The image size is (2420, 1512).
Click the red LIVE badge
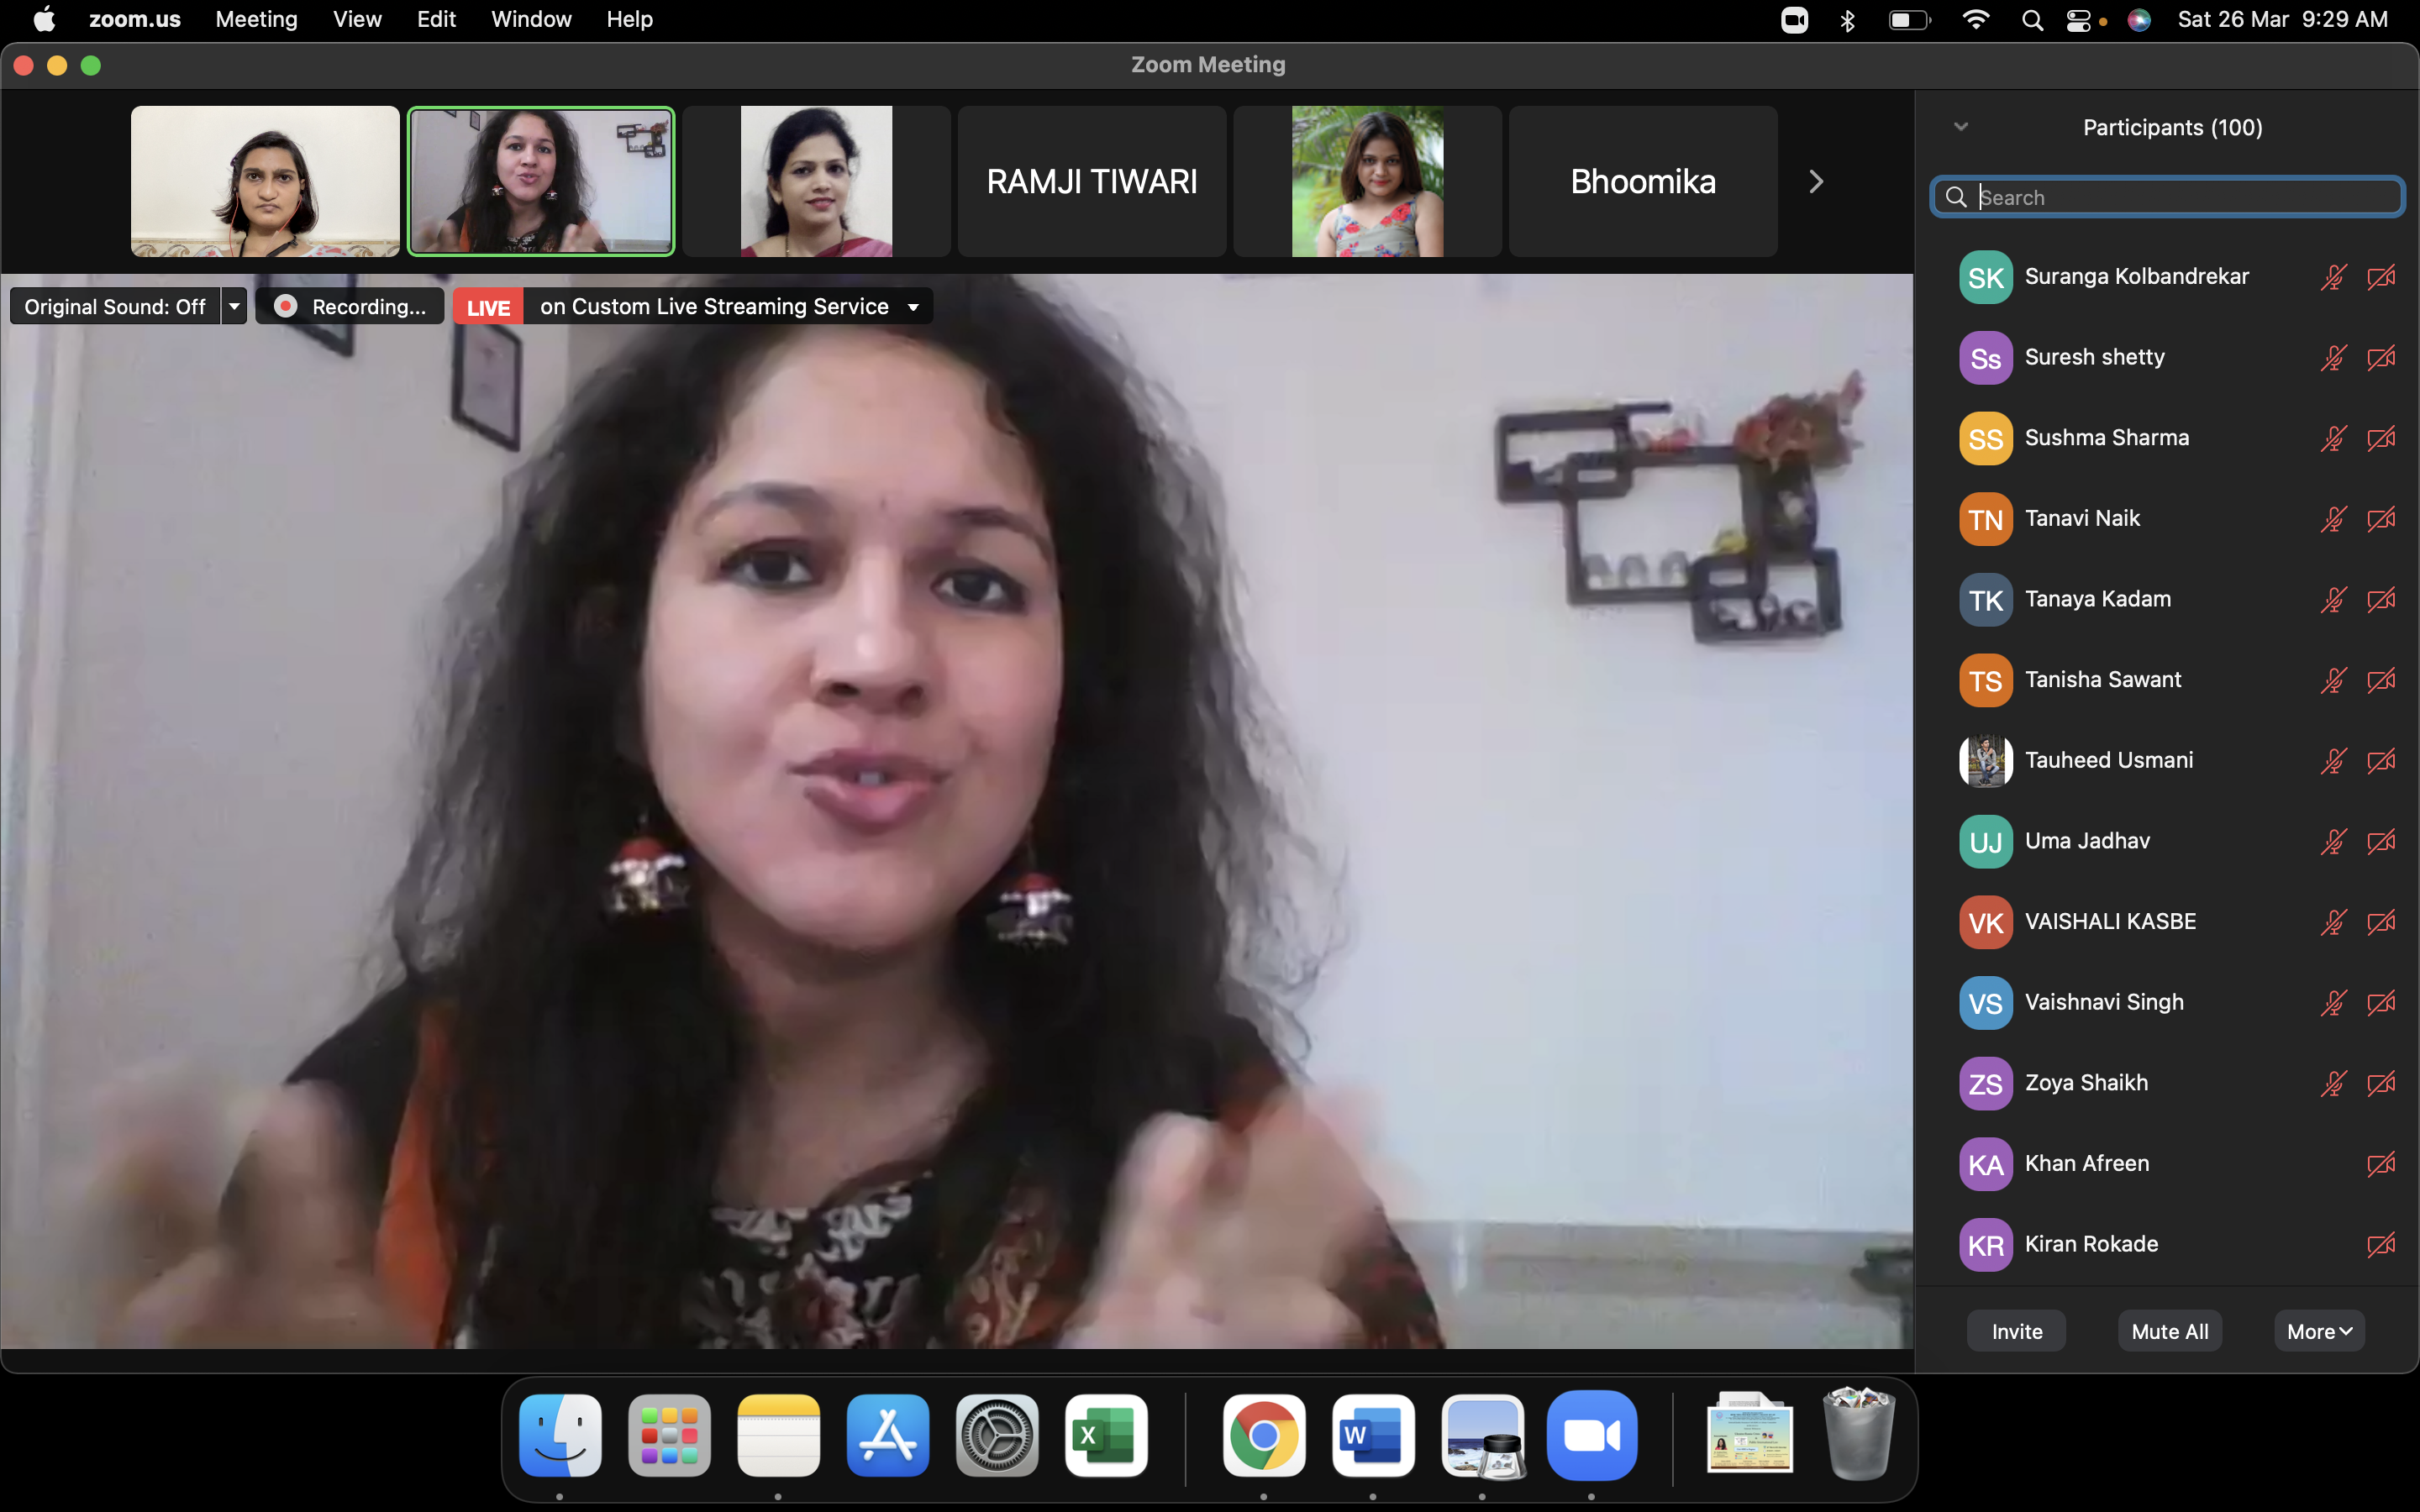click(488, 306)
